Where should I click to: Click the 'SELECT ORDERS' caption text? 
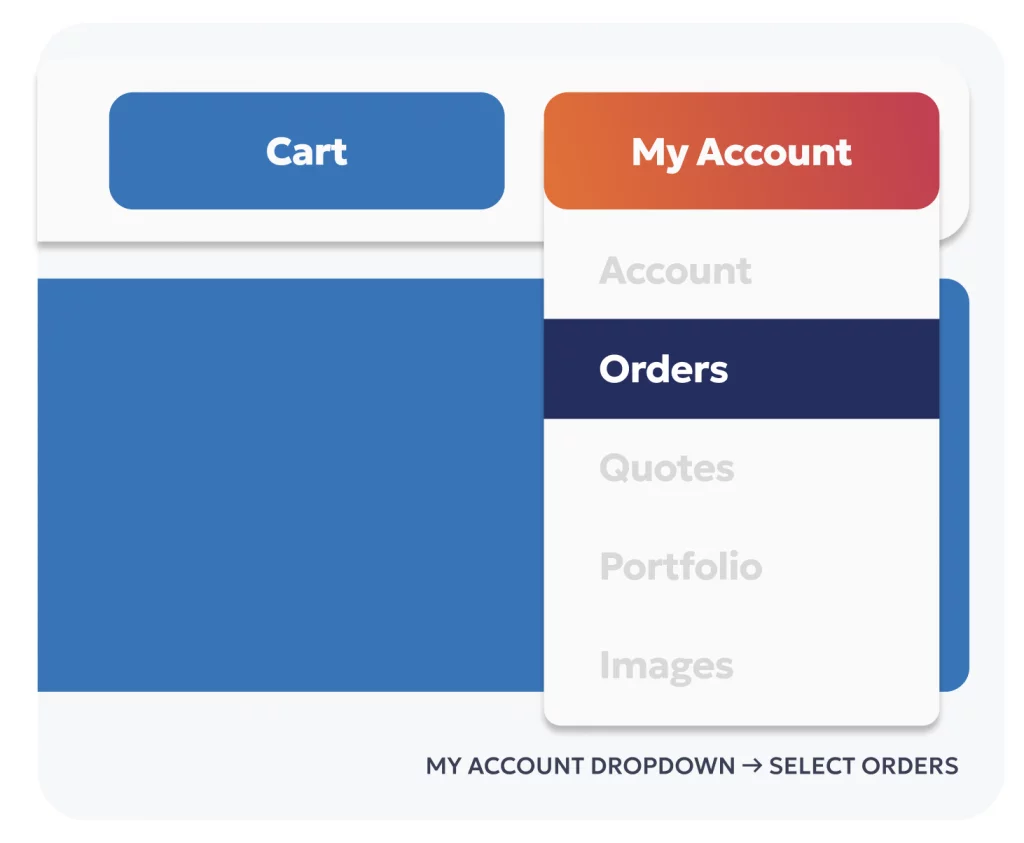[864, 765]
